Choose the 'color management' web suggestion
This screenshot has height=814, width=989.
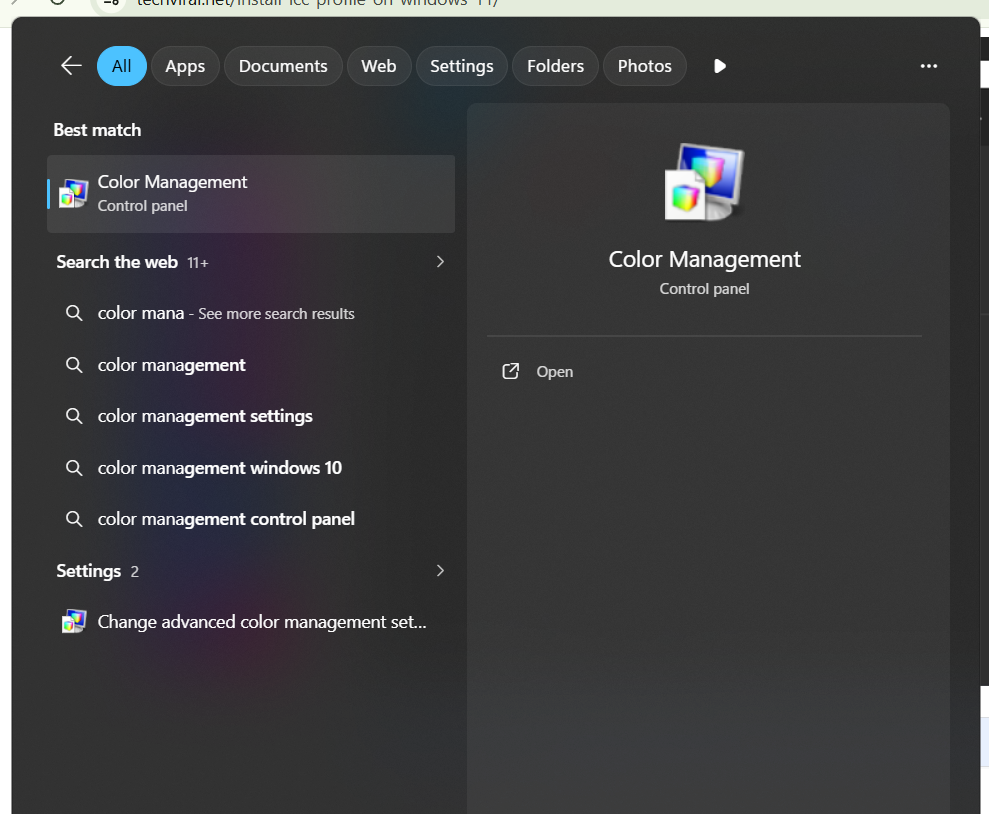coord(251,365)
